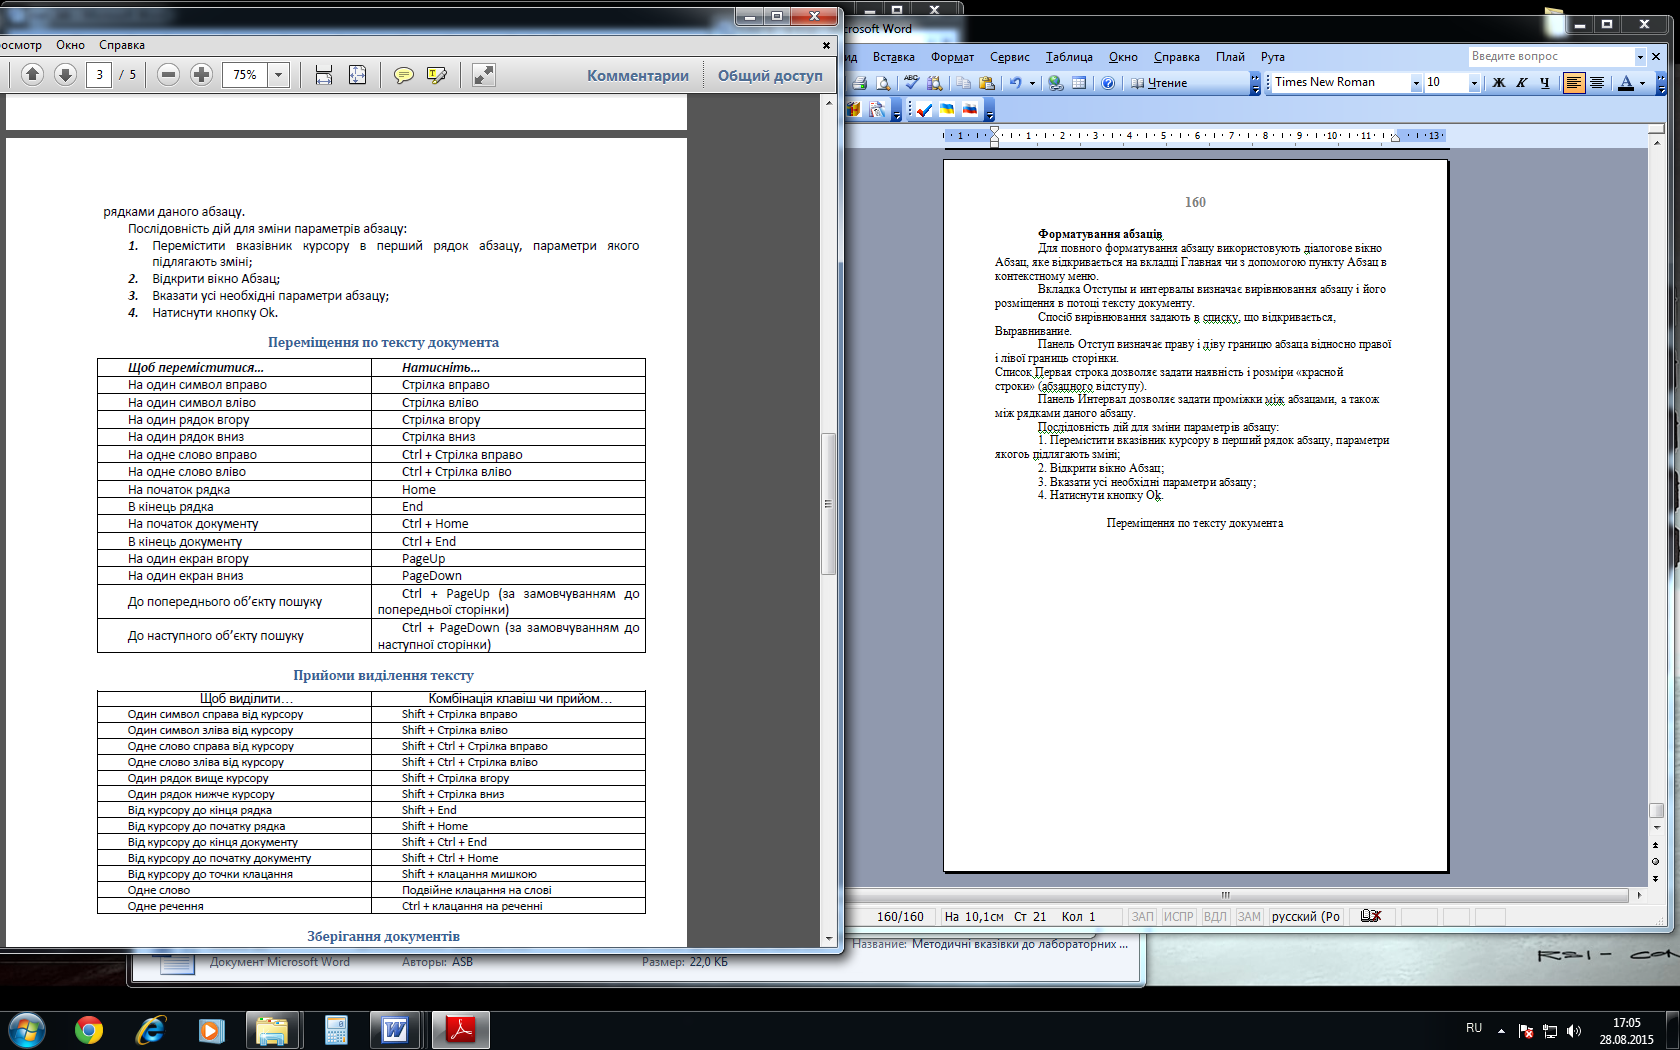Open Формат menu in Word
The height and width of the screenshot is (1050, 1680).
coord(952,57)
